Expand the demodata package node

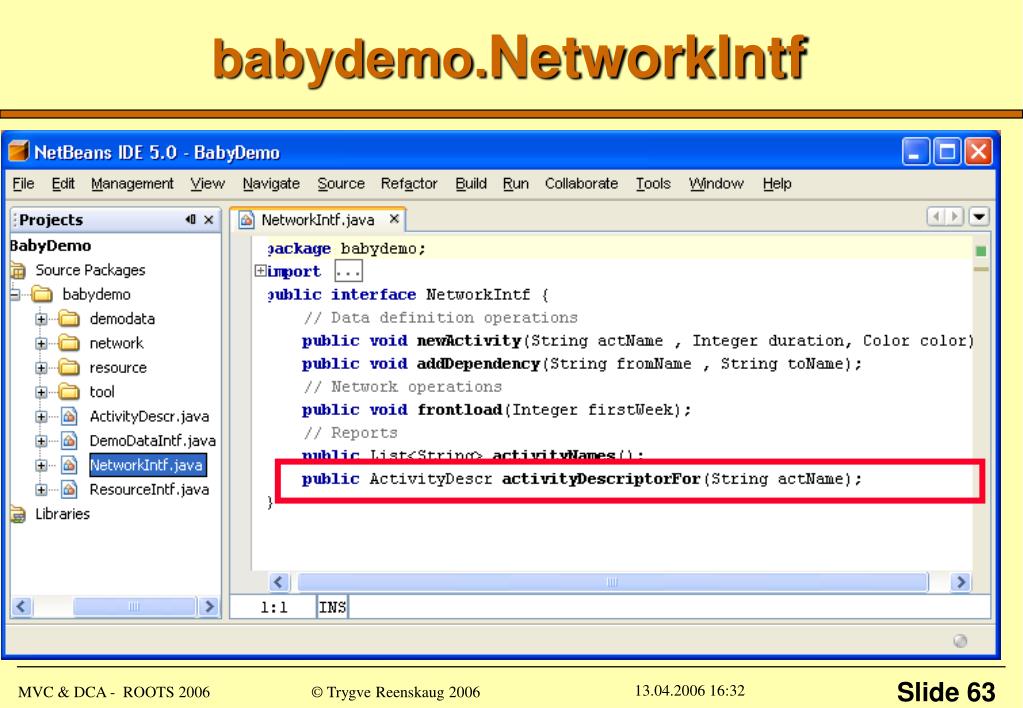[41, 319]
